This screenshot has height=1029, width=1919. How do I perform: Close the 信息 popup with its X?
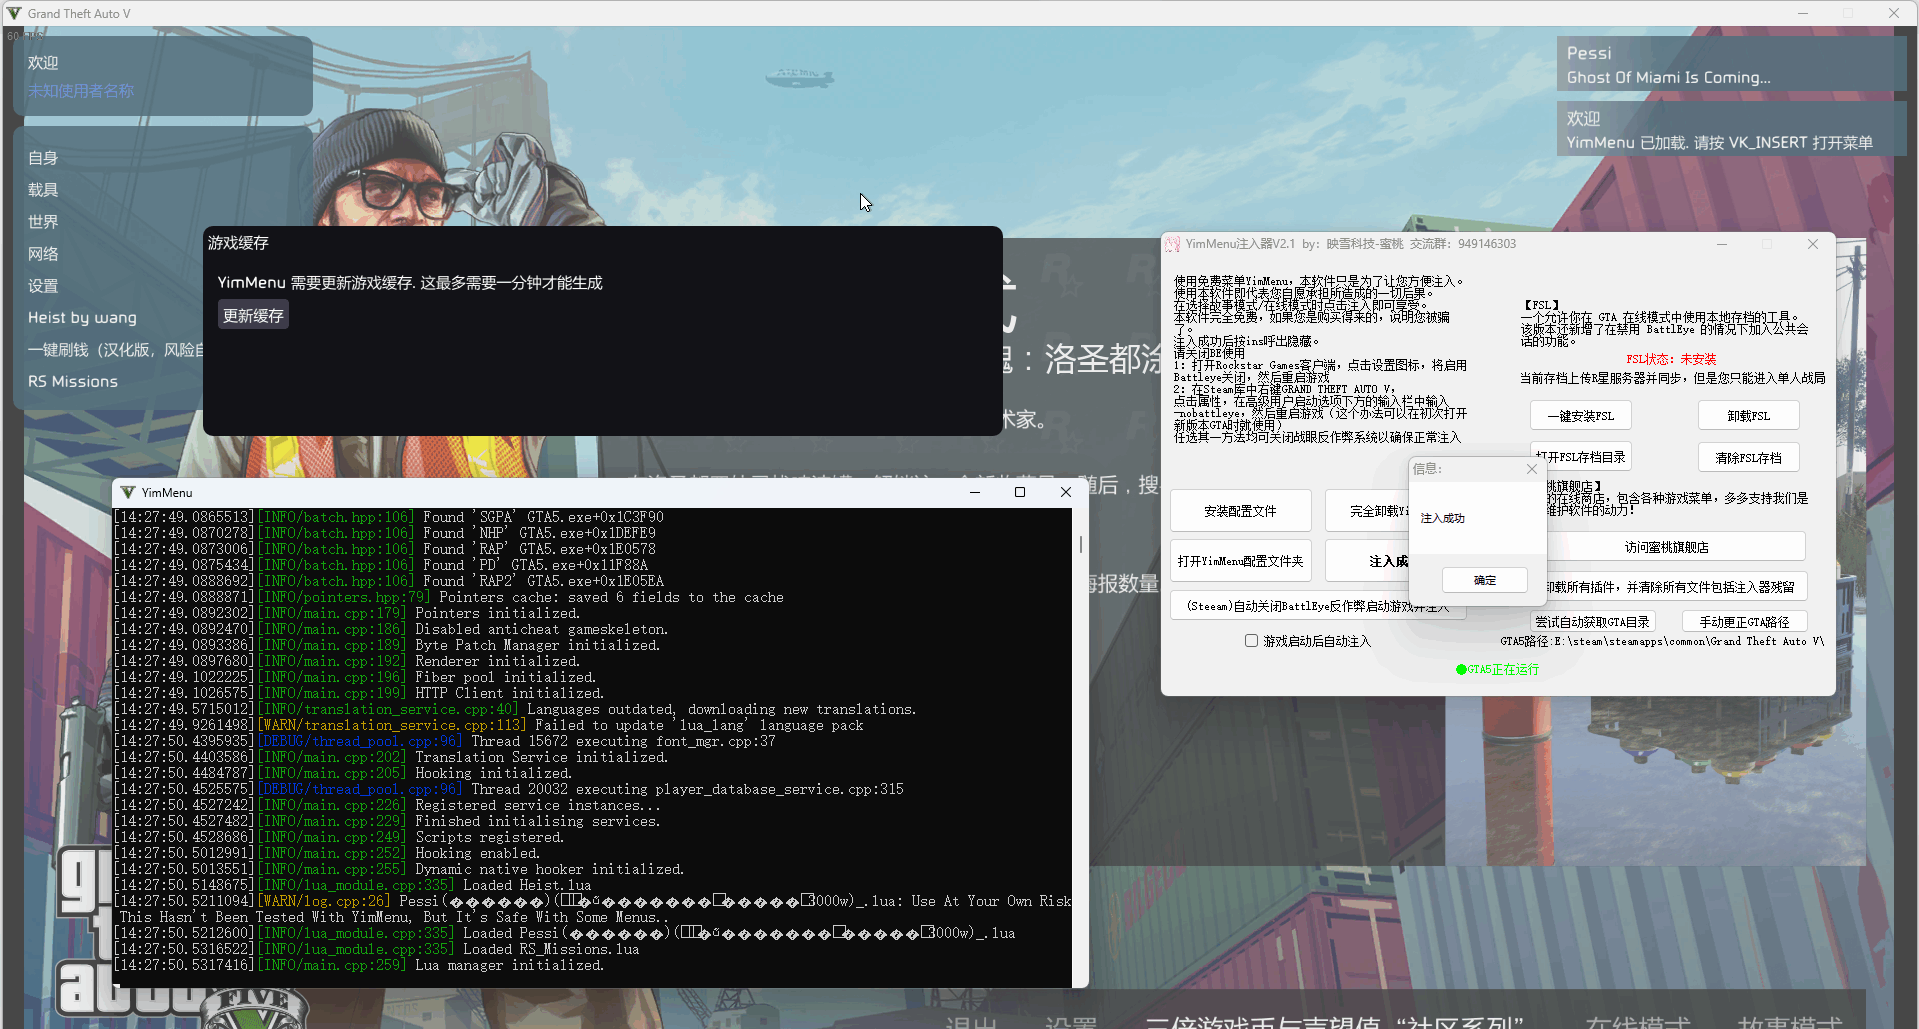point(1531,469)
